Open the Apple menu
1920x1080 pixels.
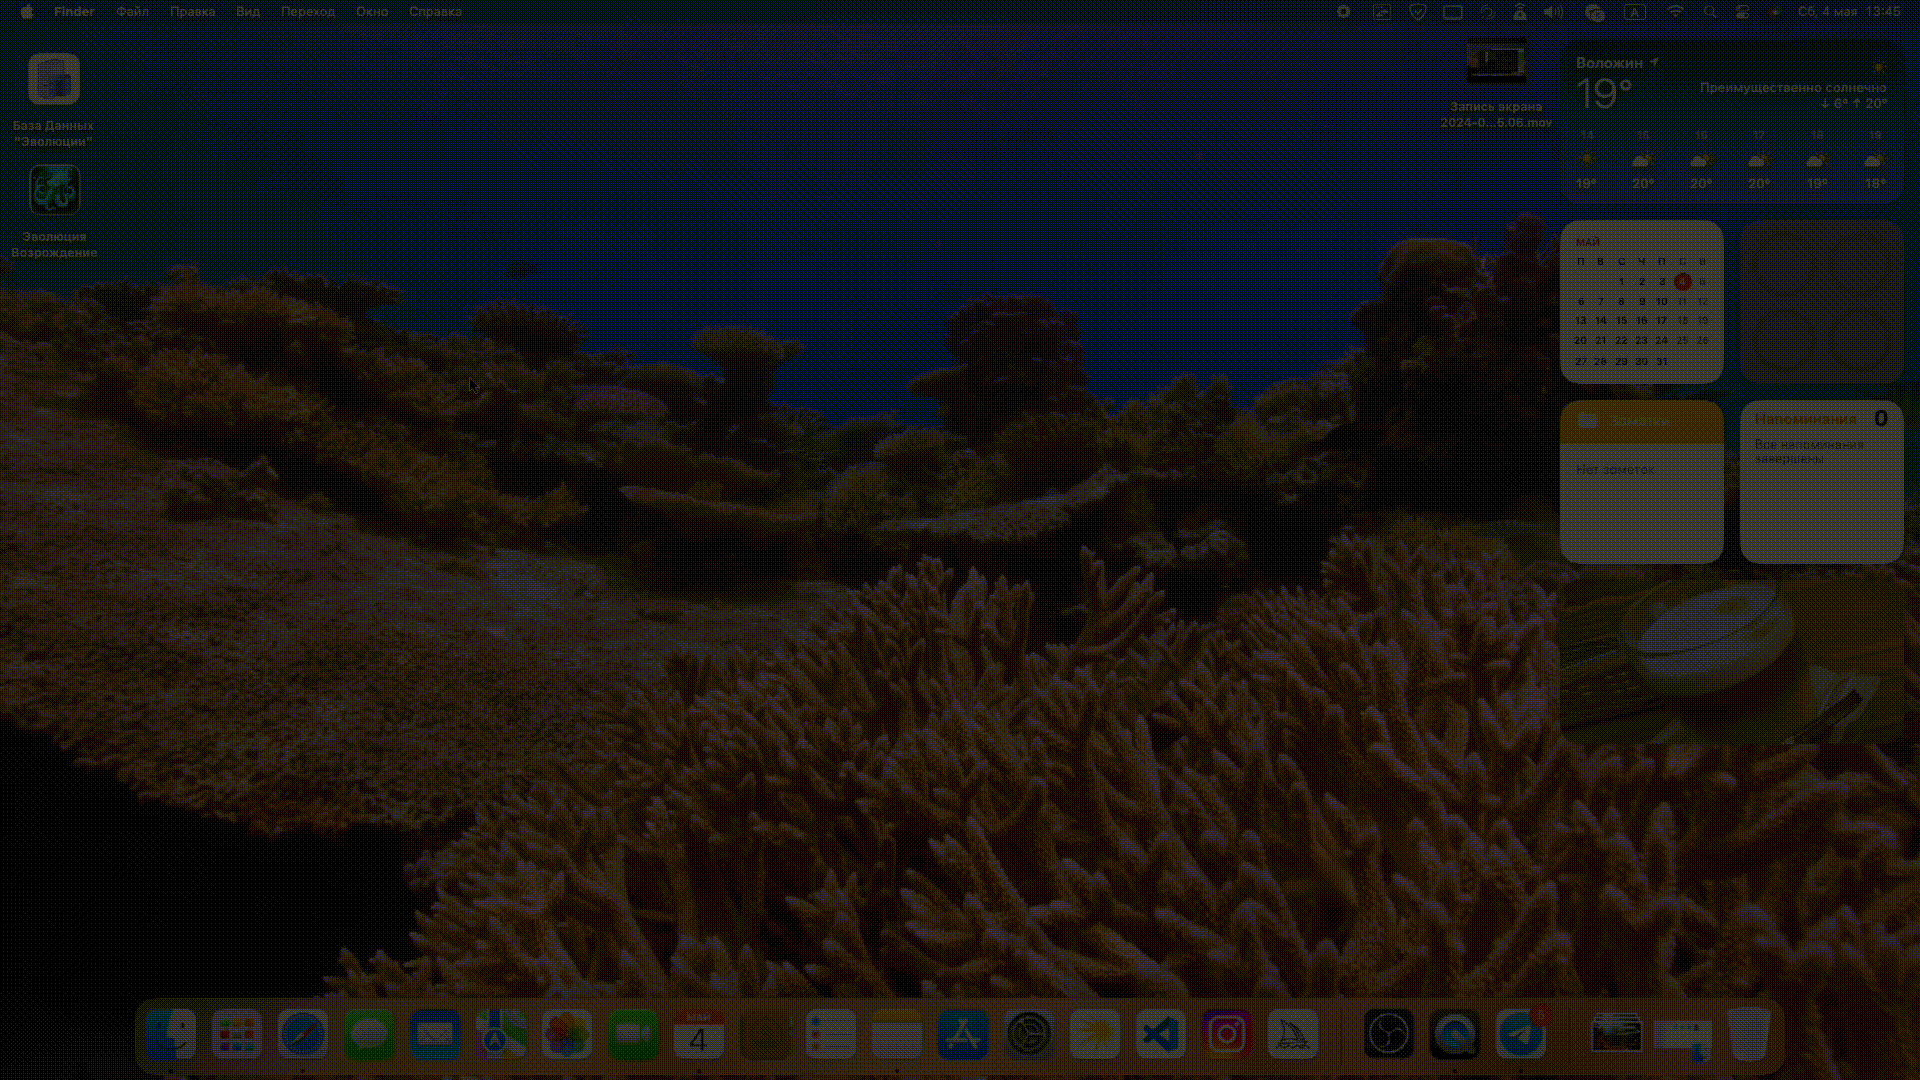tap(27, 12)
